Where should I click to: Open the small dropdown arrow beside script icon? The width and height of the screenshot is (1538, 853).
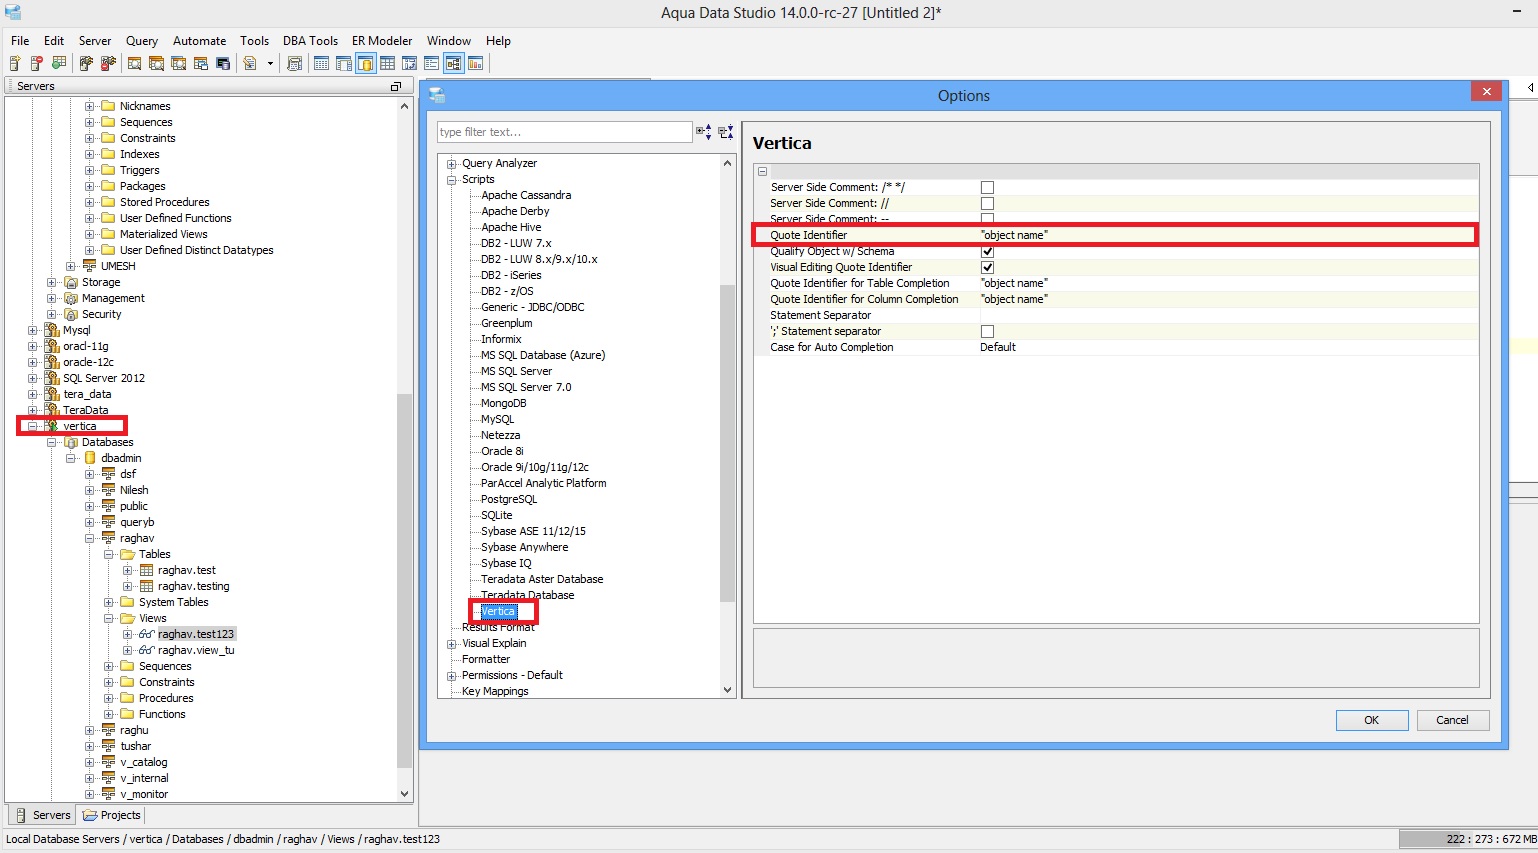pos(270,64)
